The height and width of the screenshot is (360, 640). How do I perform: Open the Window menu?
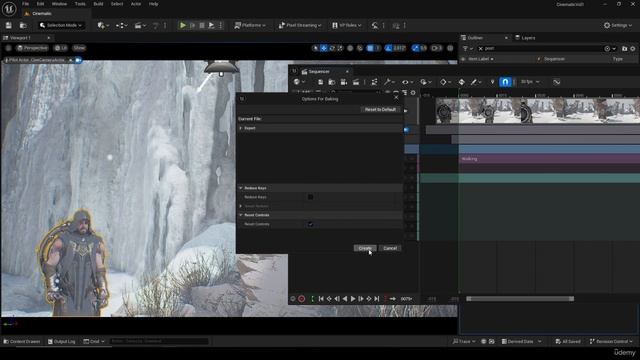pos(59,4)
